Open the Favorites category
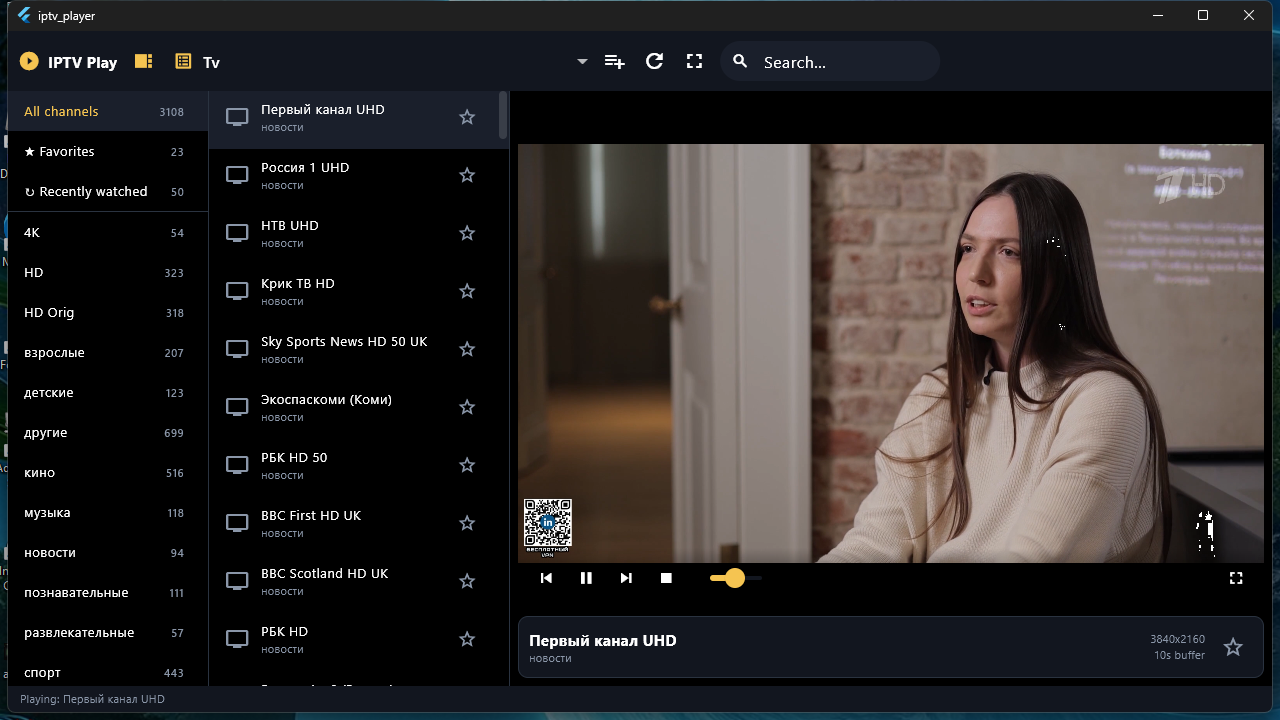1280x720 pixels. 108,151
